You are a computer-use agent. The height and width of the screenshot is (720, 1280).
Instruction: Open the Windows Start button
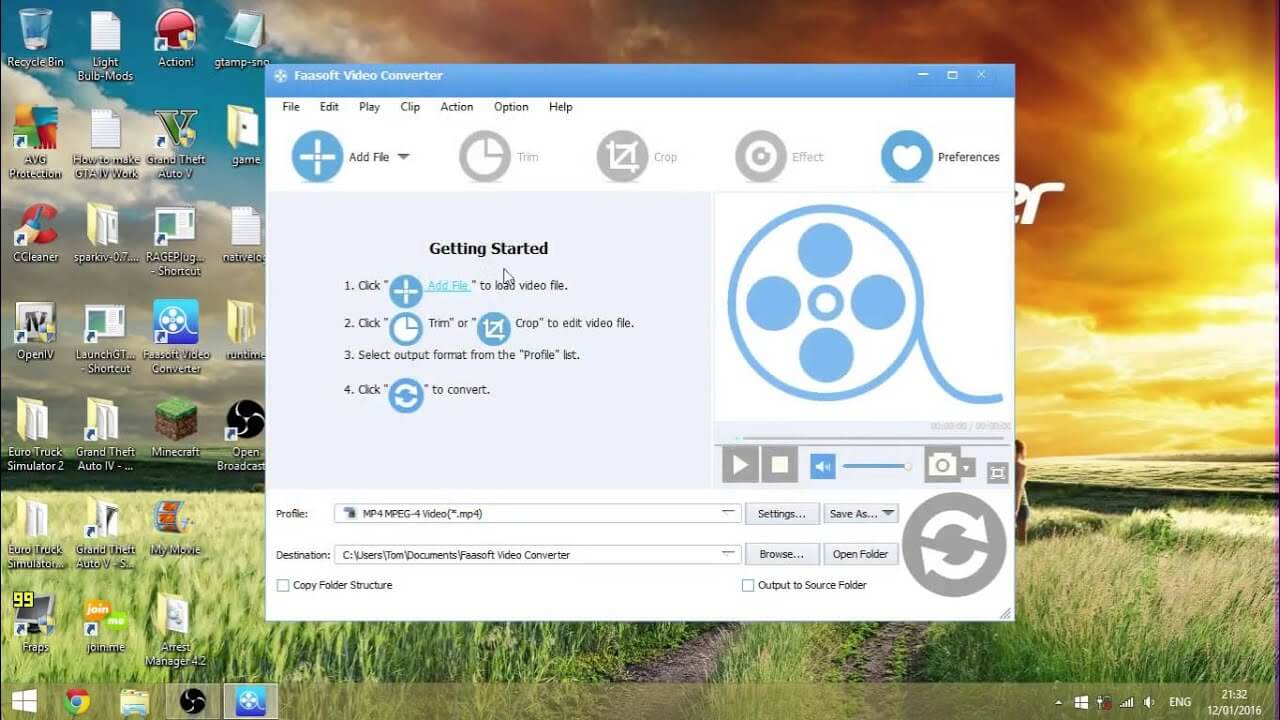coord(24,701)
